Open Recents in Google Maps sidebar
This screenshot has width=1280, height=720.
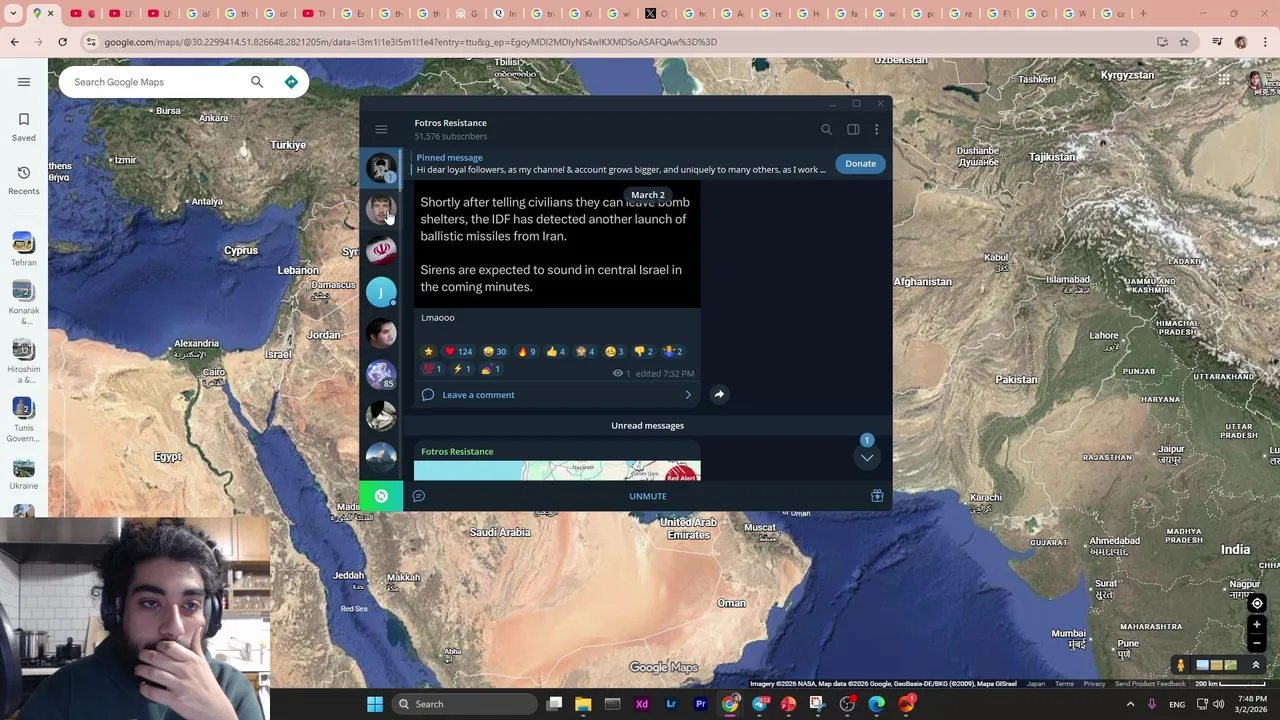(x=24, y=180)
